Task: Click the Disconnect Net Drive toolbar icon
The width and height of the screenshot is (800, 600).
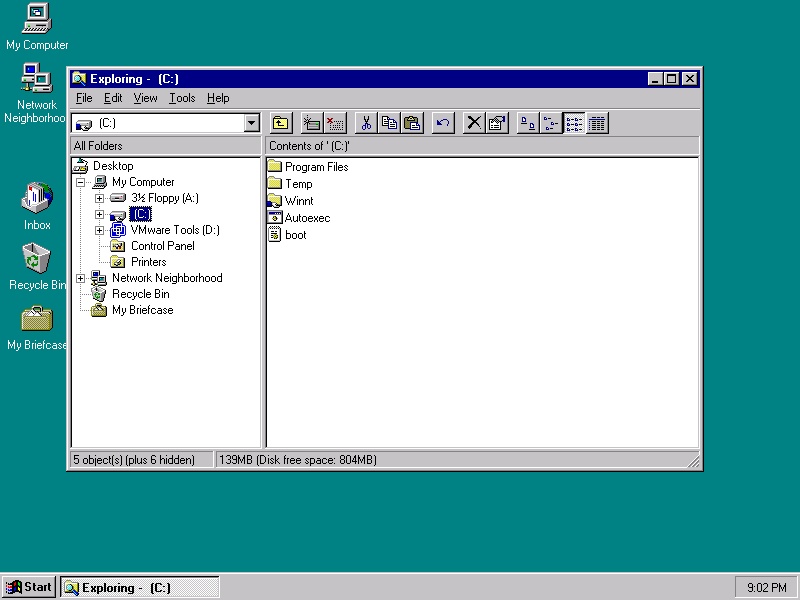Action: point(335,123)
